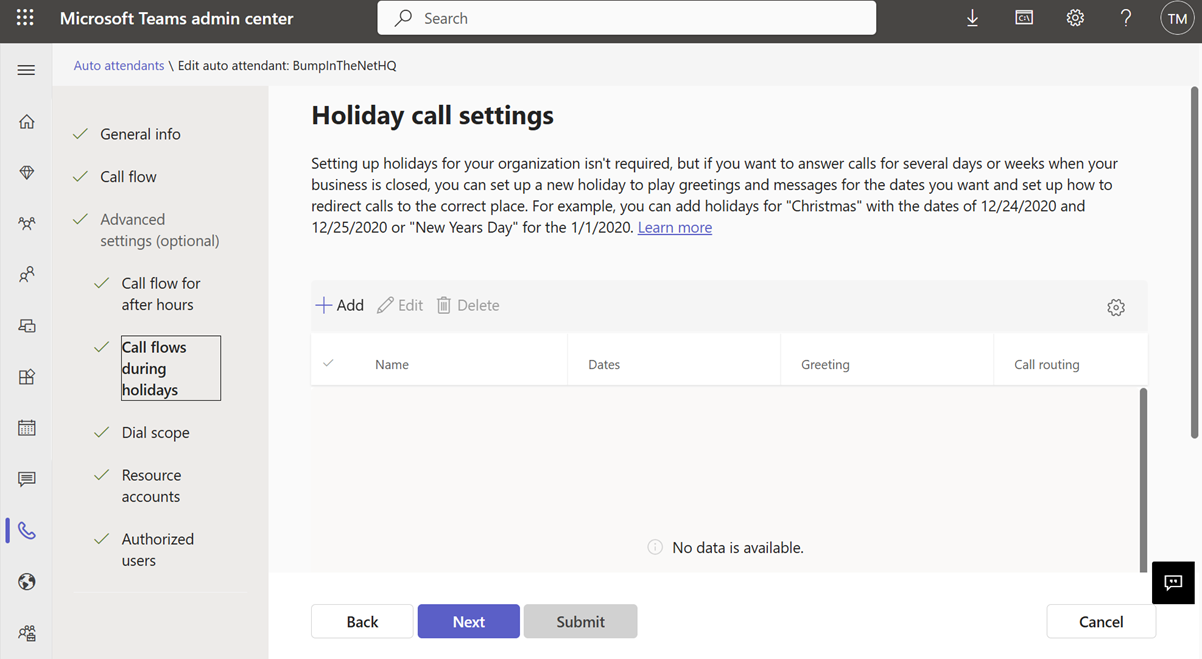Open the app launcher waffle icon
Screen dimensions: 1202x659
tap(25, 18)
